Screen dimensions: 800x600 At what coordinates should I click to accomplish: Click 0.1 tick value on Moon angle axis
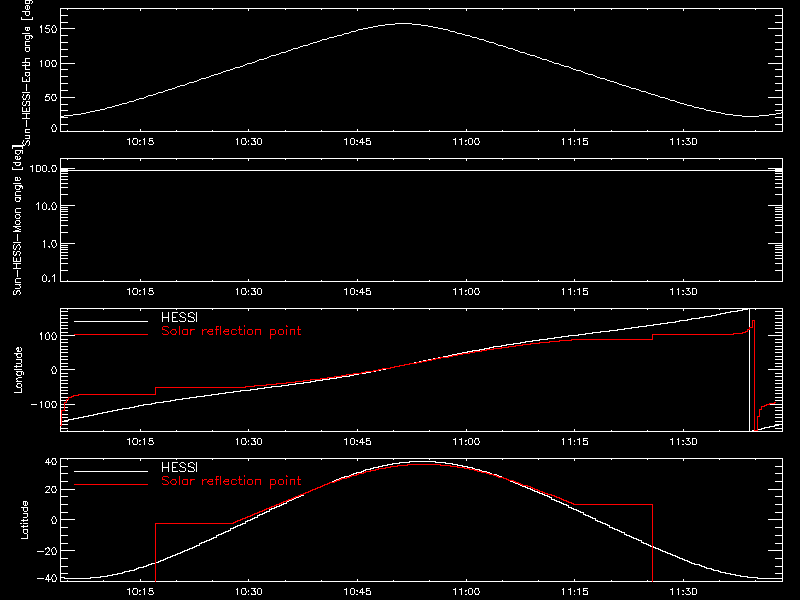[49, 279]
